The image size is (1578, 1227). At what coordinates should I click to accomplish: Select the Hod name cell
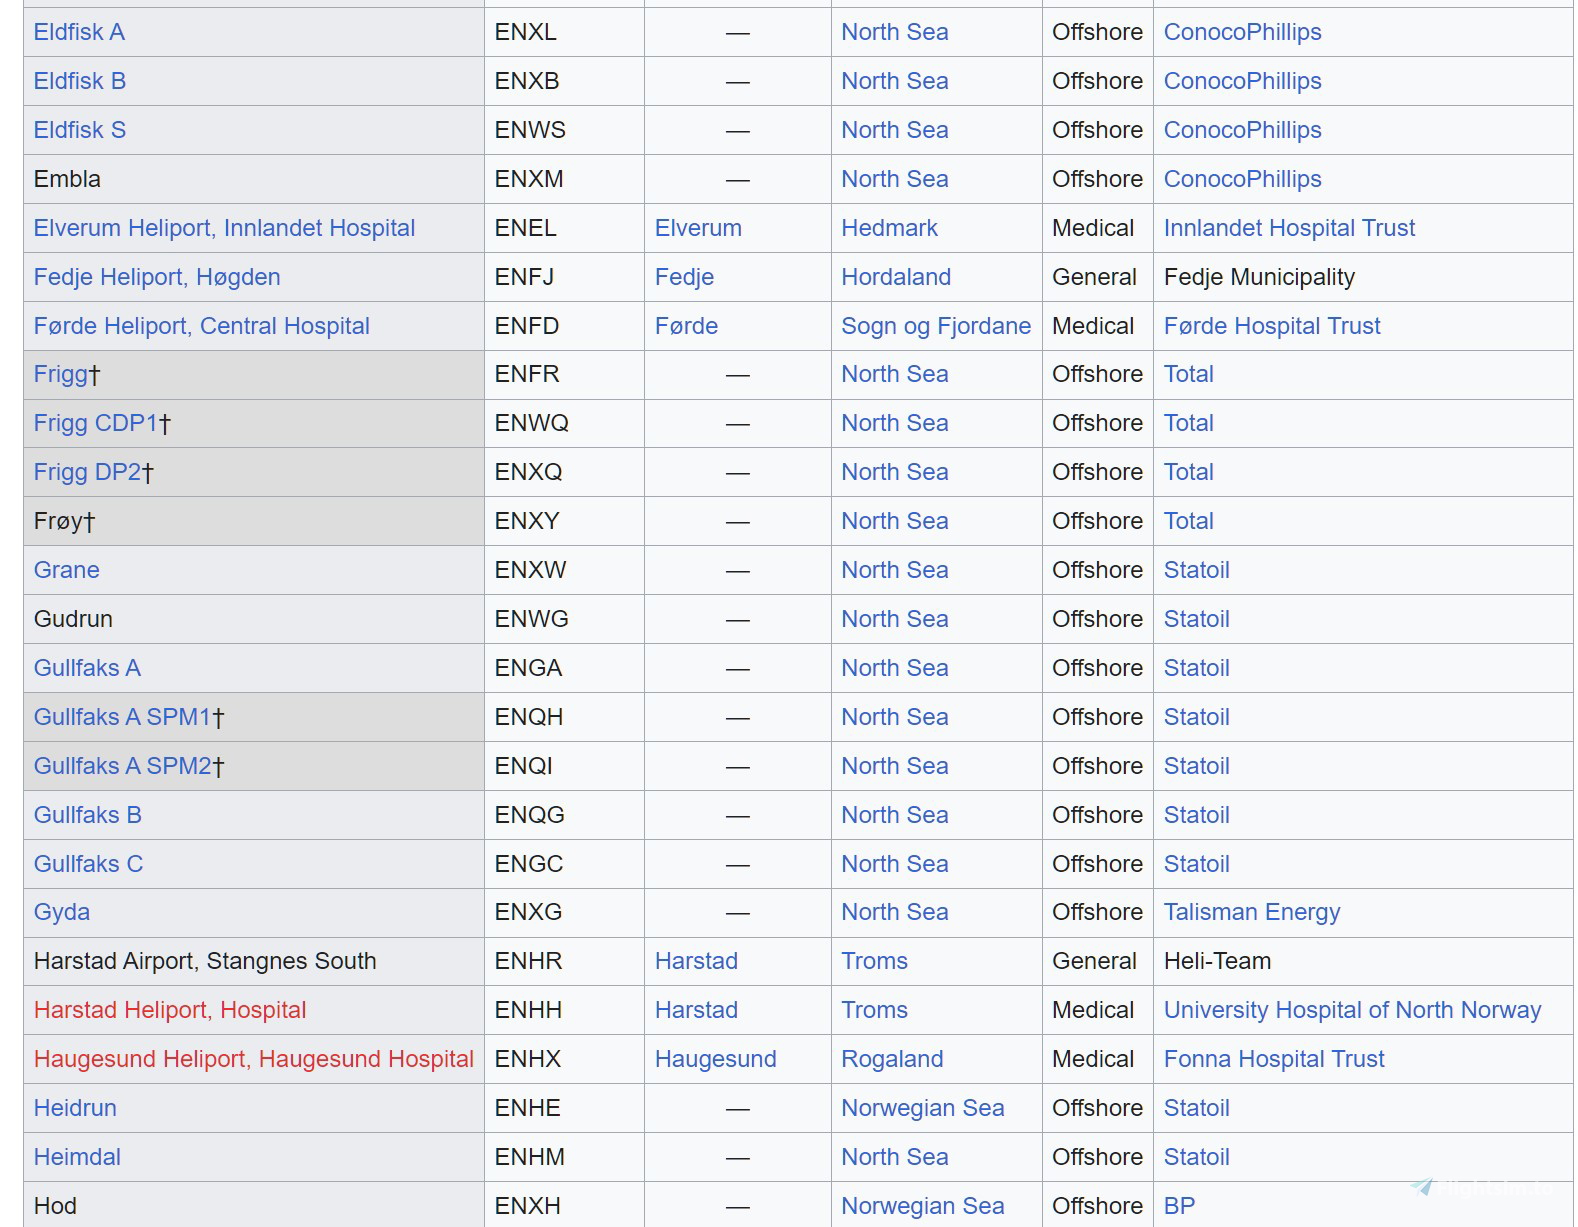tap(254, 1206)
